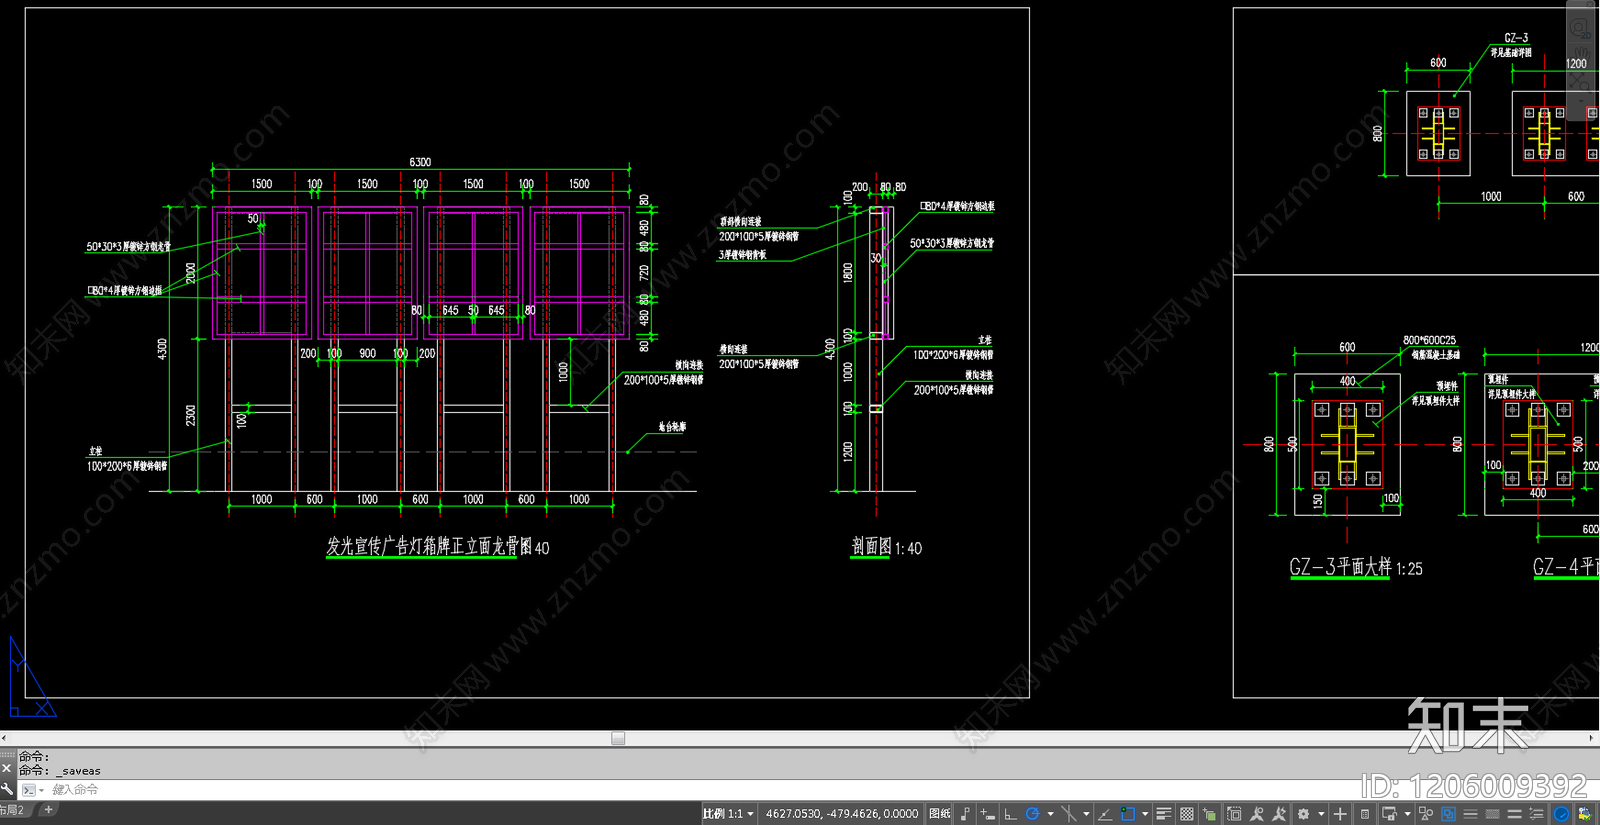This screenshot has width=1600, height=825.
Task: Click the 图纸 paper space button
Action: (x=940, y=814)
